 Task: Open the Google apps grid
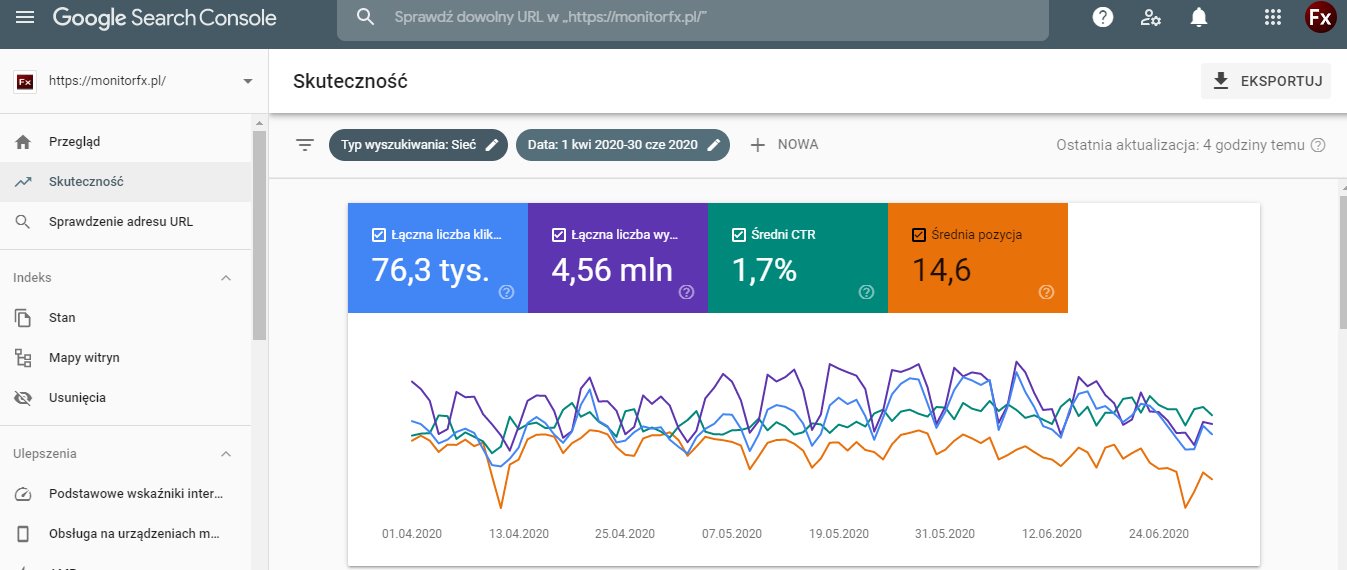click(x=1272, y=18)
